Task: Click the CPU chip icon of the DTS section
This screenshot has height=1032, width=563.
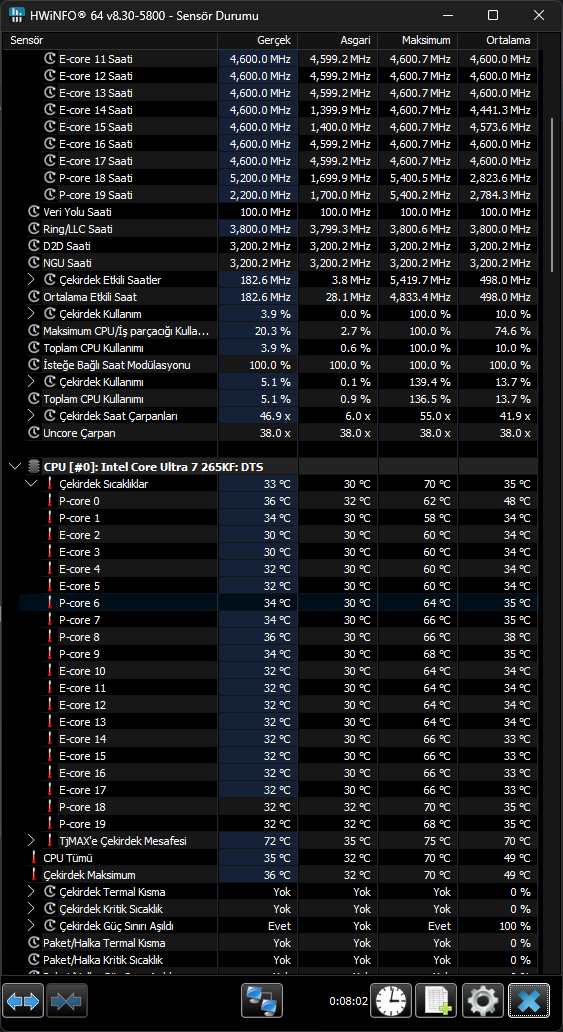Action: pos(34,467)
